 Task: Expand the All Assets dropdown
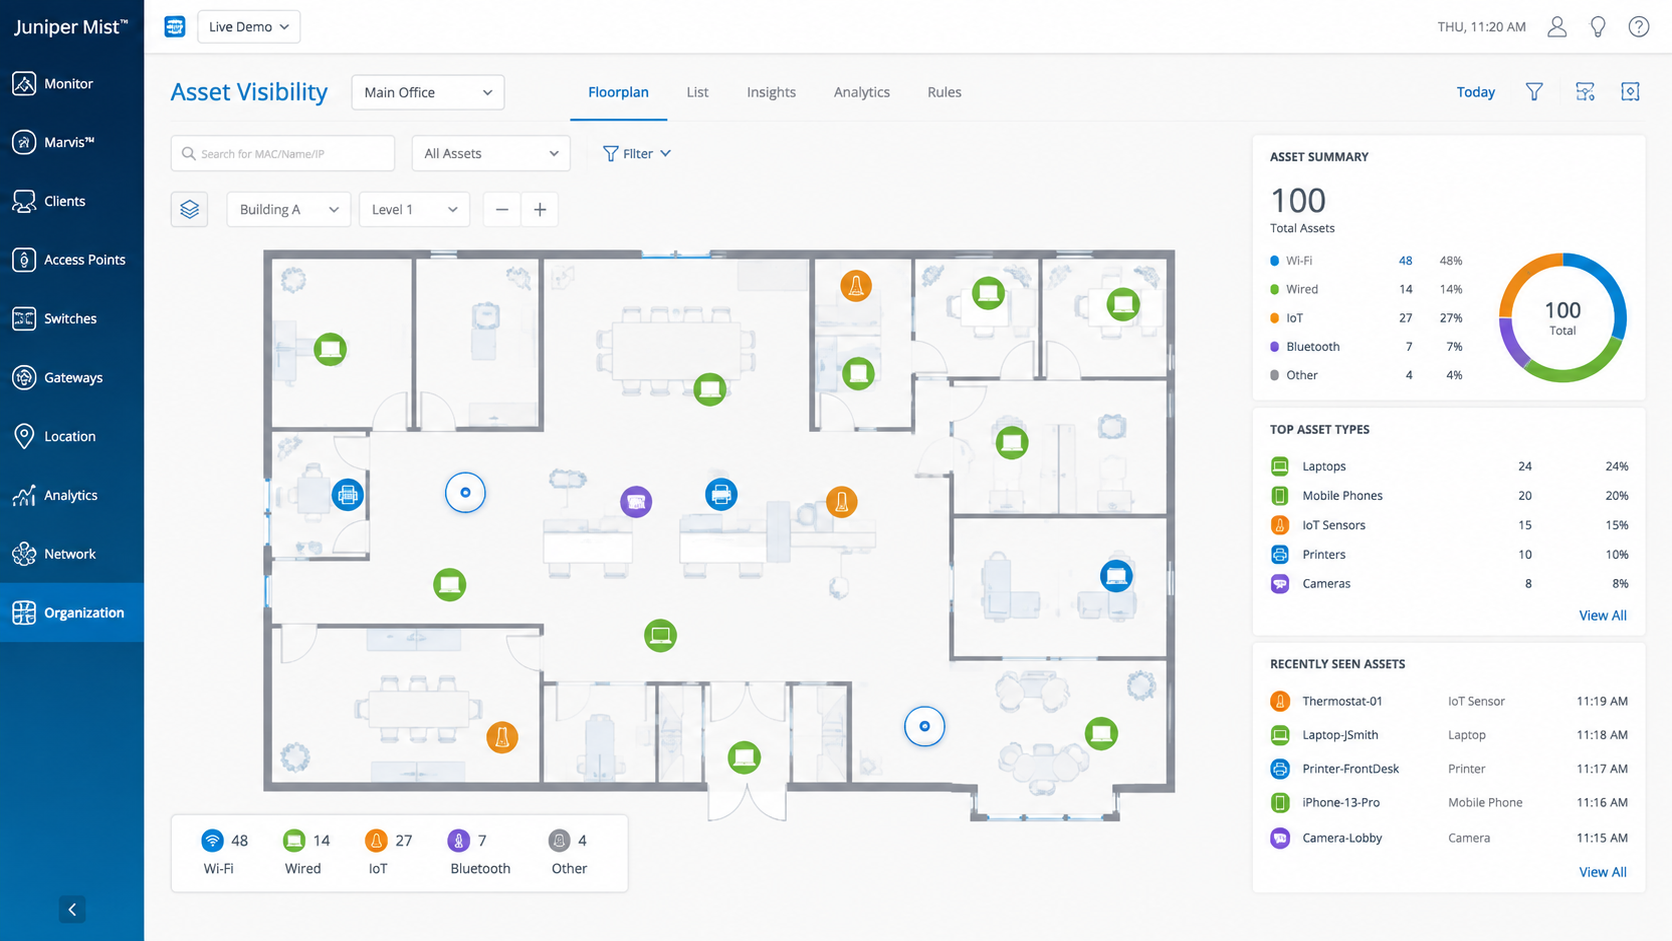tap(491, 153)
